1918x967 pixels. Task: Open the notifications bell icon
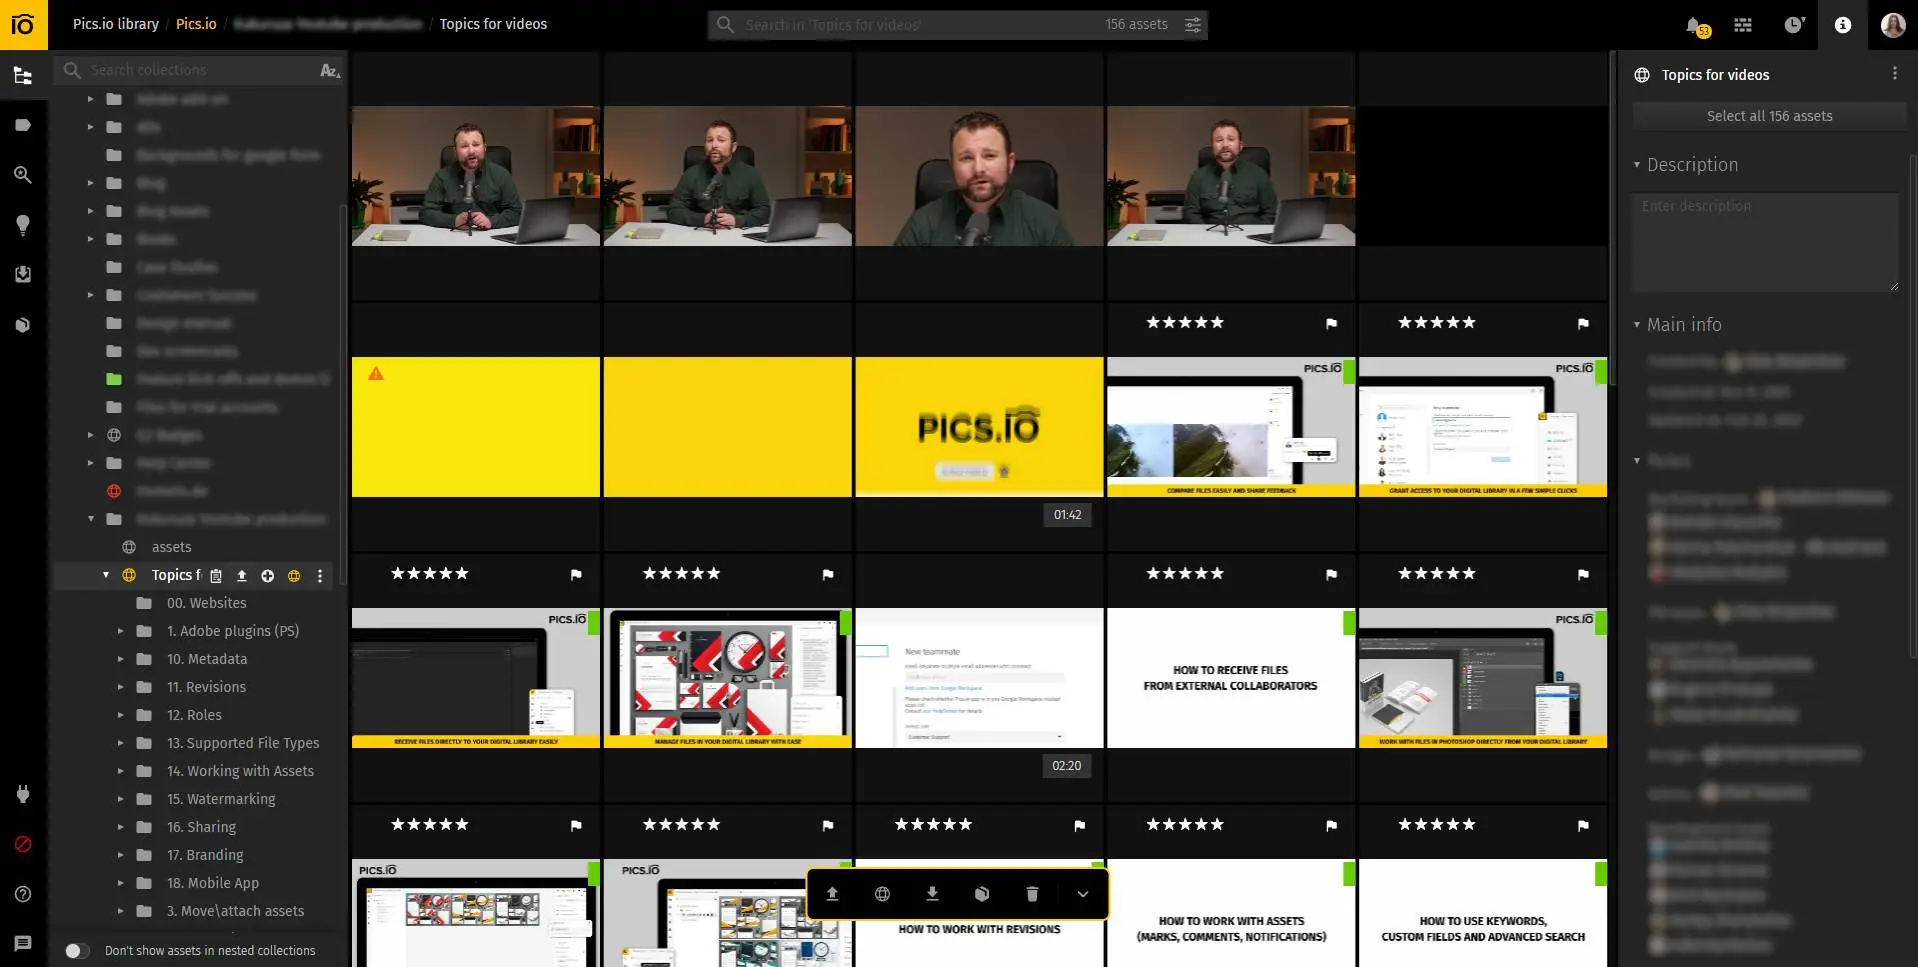(x=1695, y=25)
